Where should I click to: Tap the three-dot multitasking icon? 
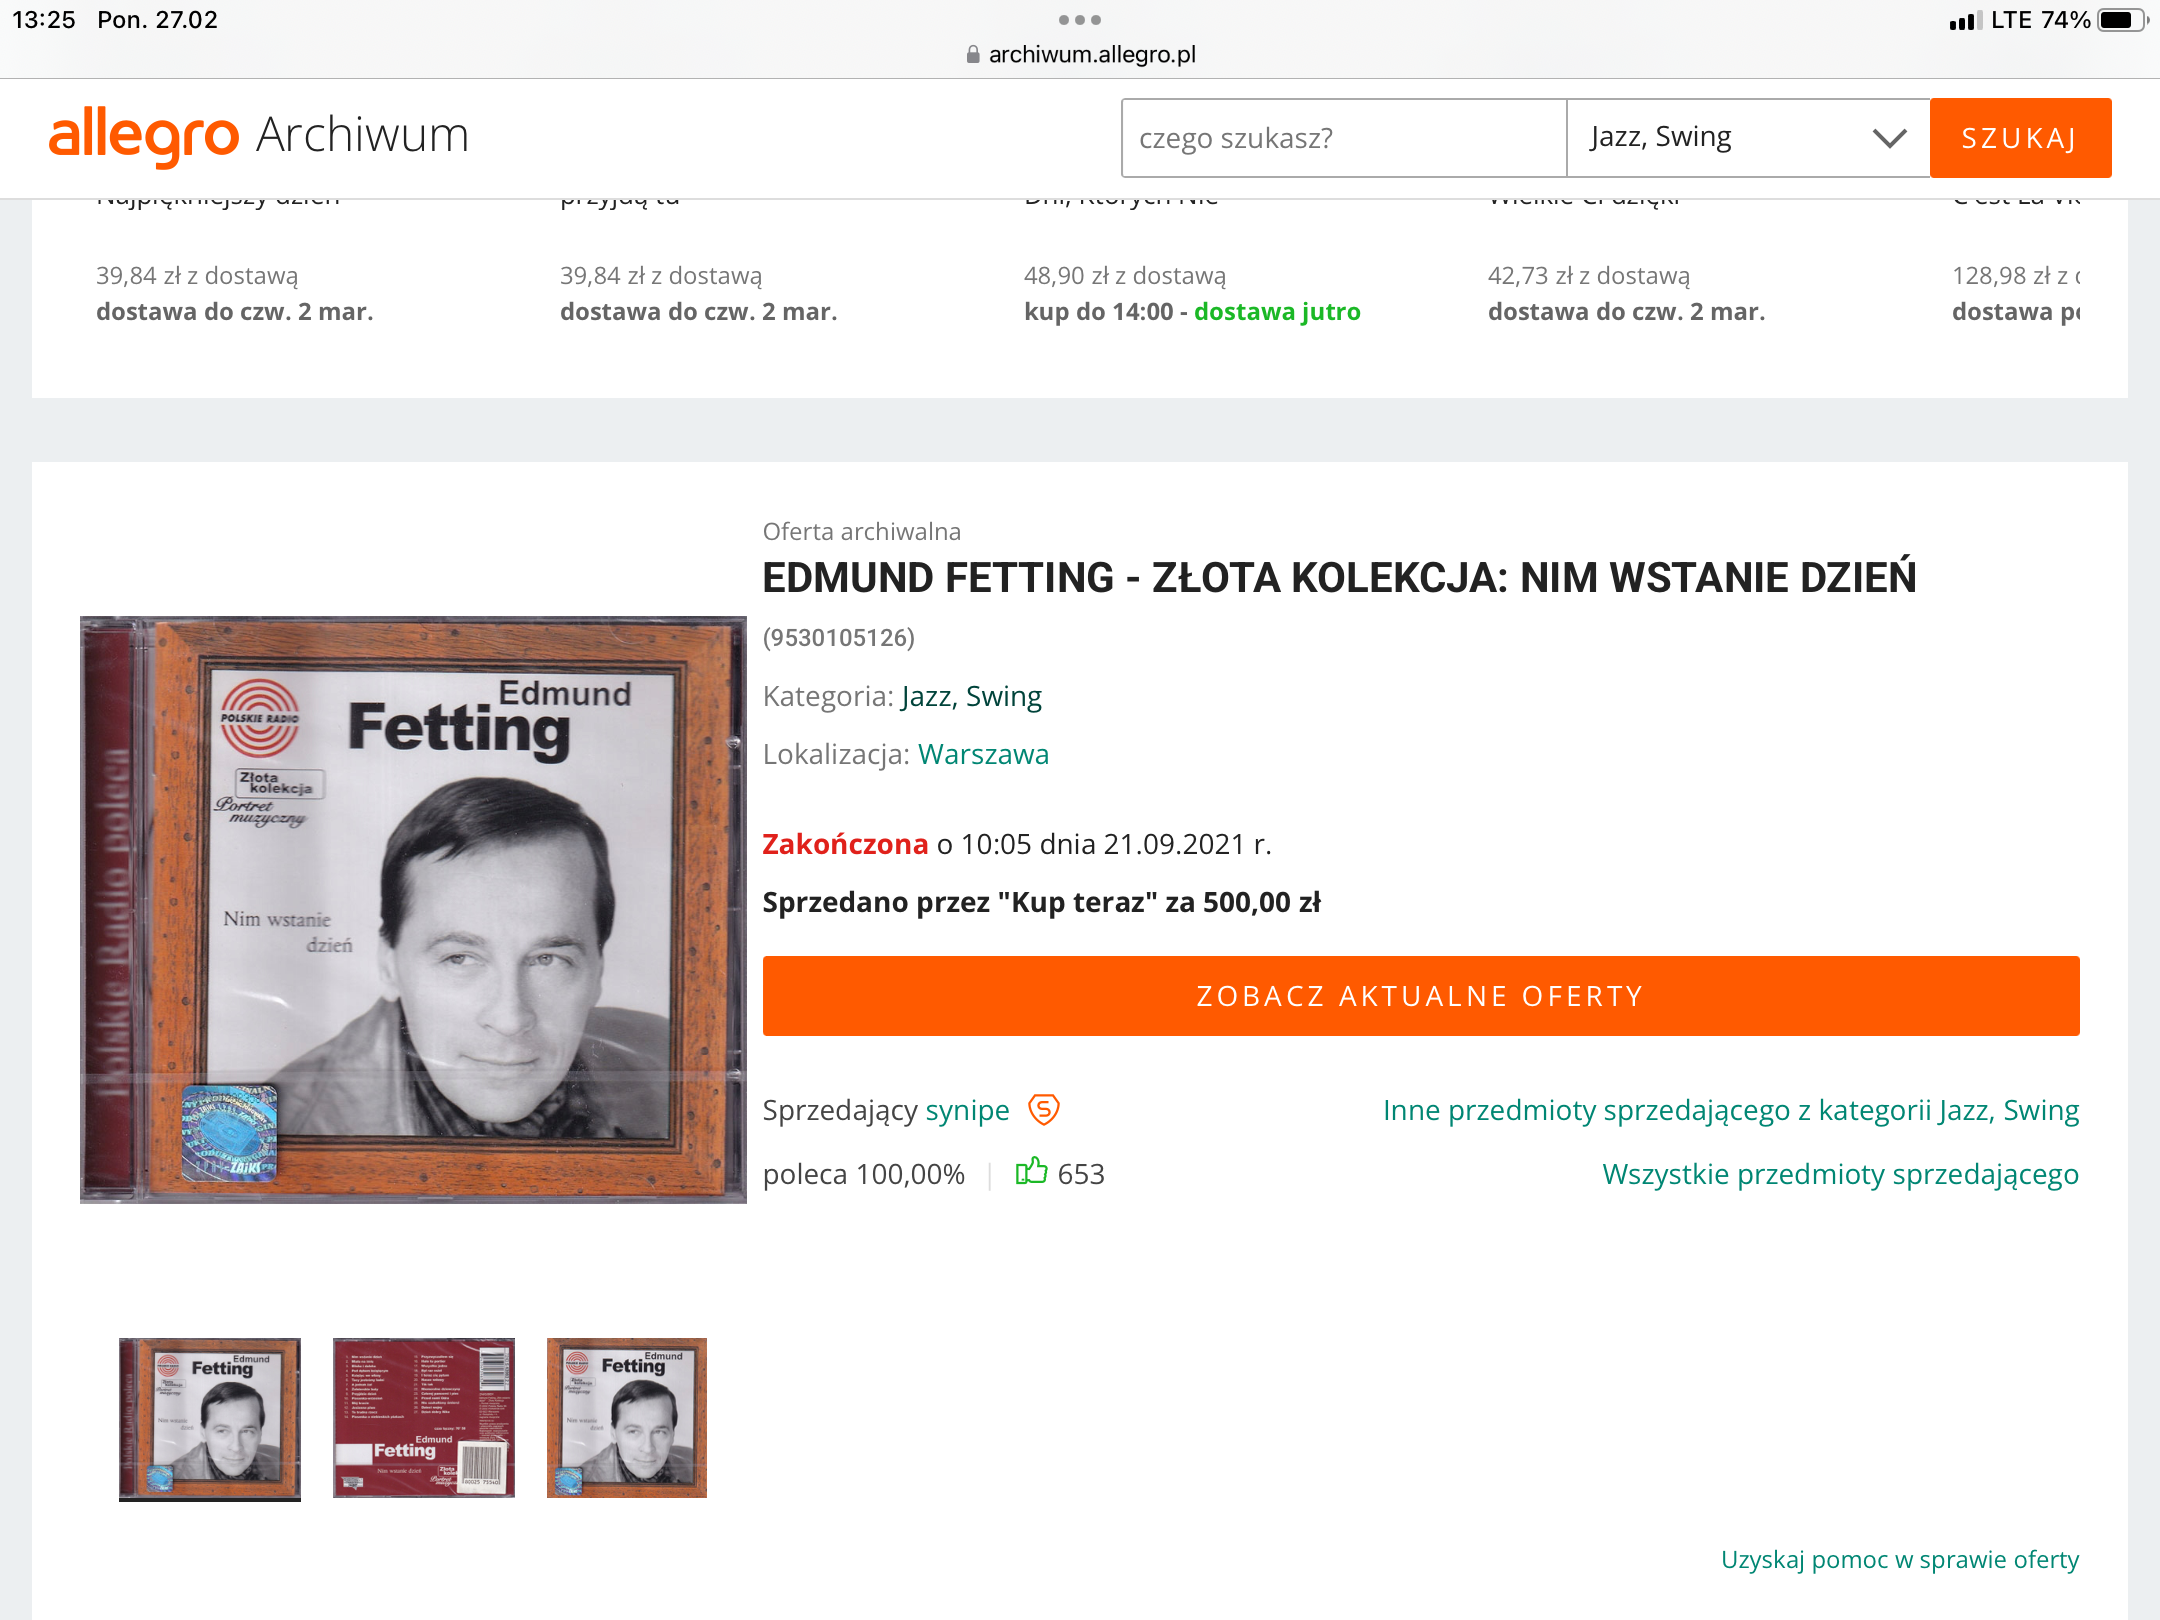(x=1080, y=20)
